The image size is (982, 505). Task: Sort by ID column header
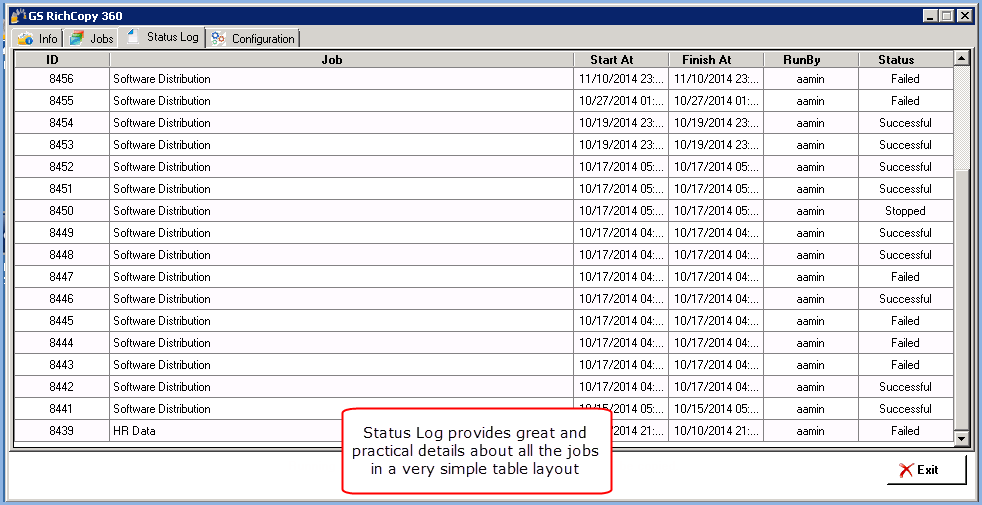click(61, 60)
